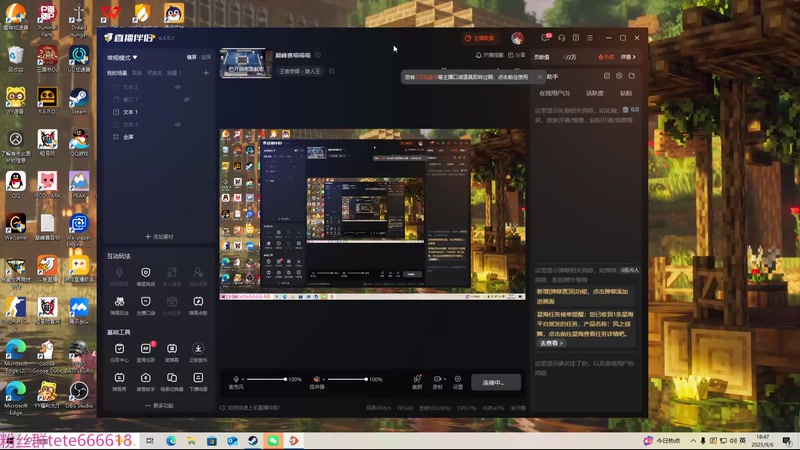The width and height of the screenshot is (800, 450).
Task: Open the 下播鸣谢 tool
Action: tap(198, 381)
